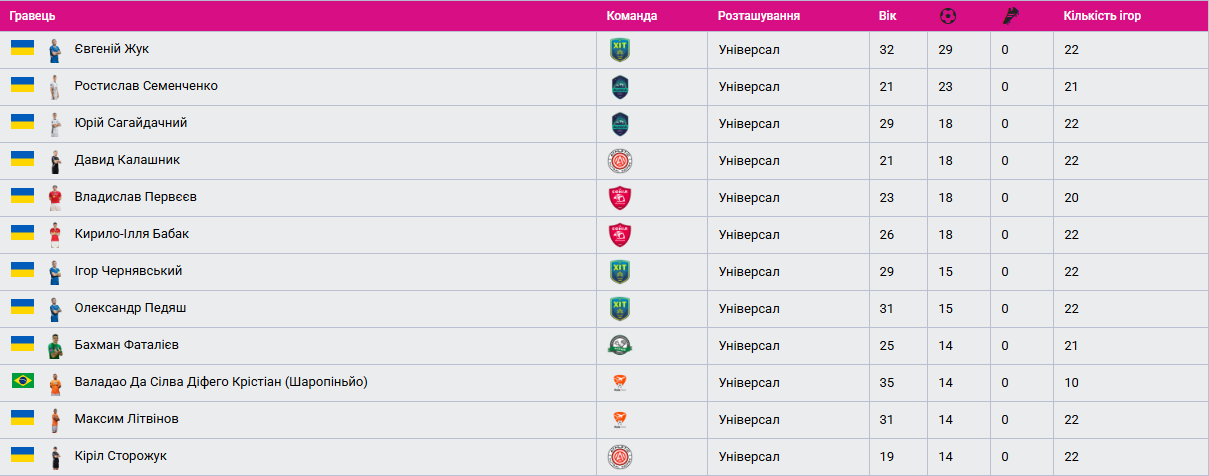This screenshot has width=1209, height=476.
Task: Click the Brazil flag icon
Action: [22, 381]
